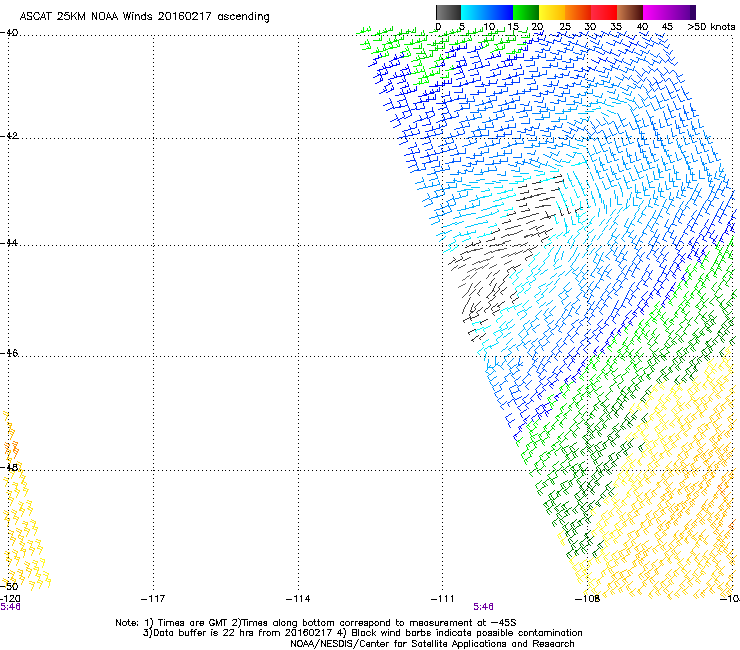Click the gray 0-5 knots legend segment

click(x=448, y=12)
